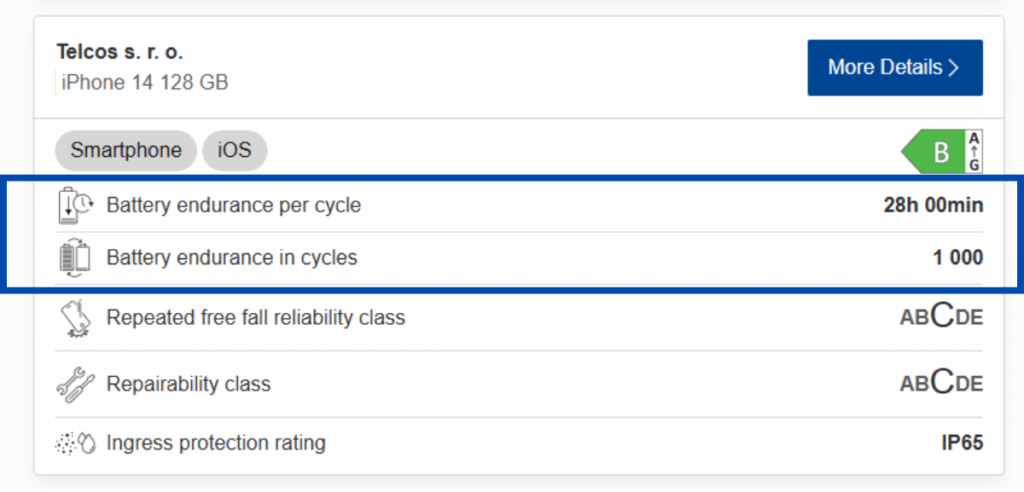The width and height of the screenshot is (1024, 492).
Task: Click the repairability class C rating scale
Action: [x=941, y=384]
